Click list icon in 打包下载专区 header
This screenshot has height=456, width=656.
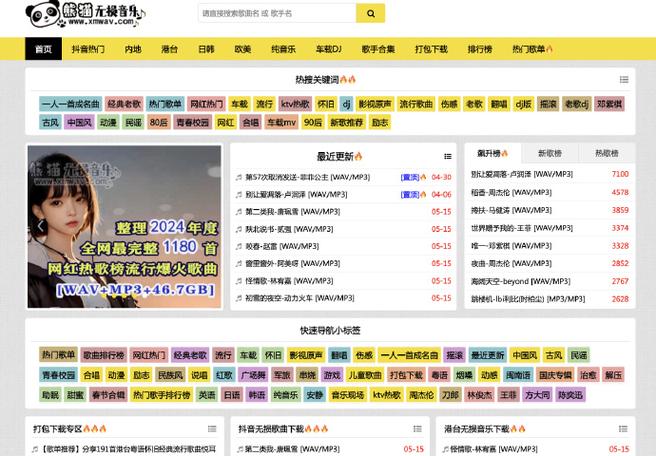point(214,428)
